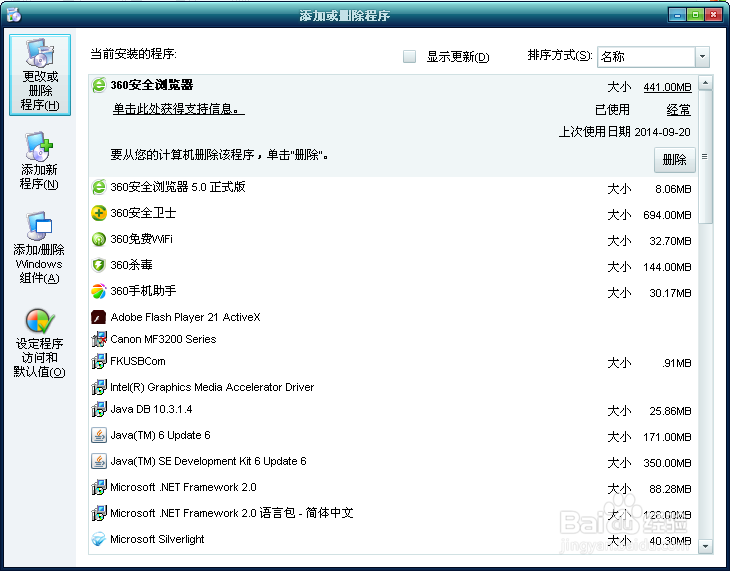Select Java(TM) 6 Update 6 text
The image size is (730, 571).
coord(160,435)
